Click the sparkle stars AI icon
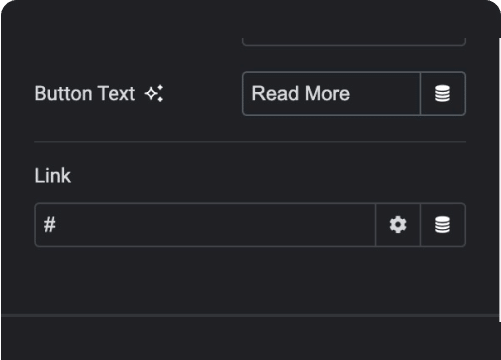The image size is (501, 360). (154, 94)
